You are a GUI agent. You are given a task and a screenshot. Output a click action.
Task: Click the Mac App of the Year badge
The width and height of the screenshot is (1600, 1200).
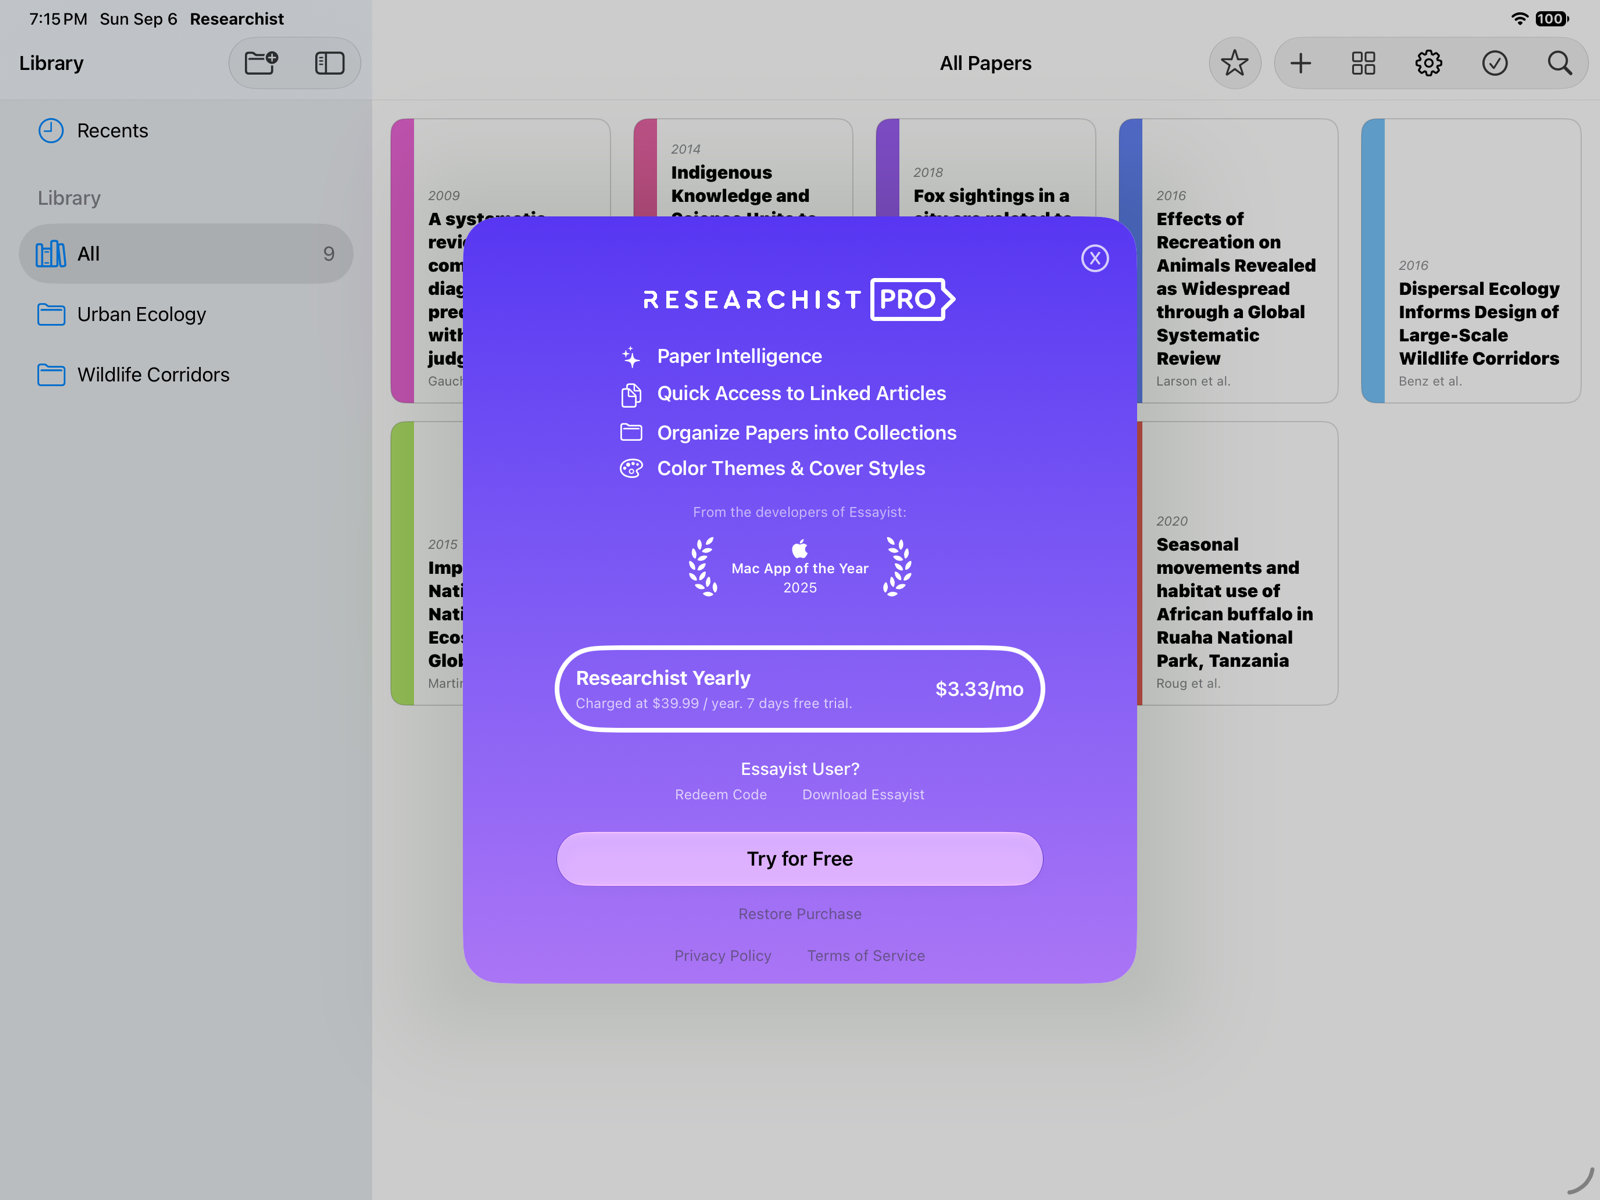pyautogui.click(x=800, y=568)
